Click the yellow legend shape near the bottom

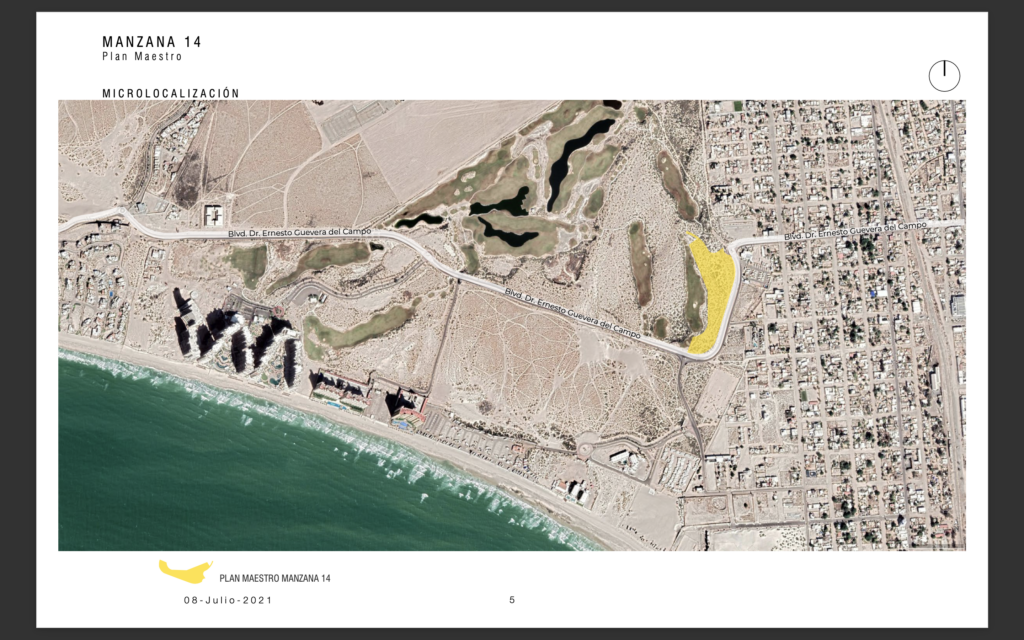(185, 572)
